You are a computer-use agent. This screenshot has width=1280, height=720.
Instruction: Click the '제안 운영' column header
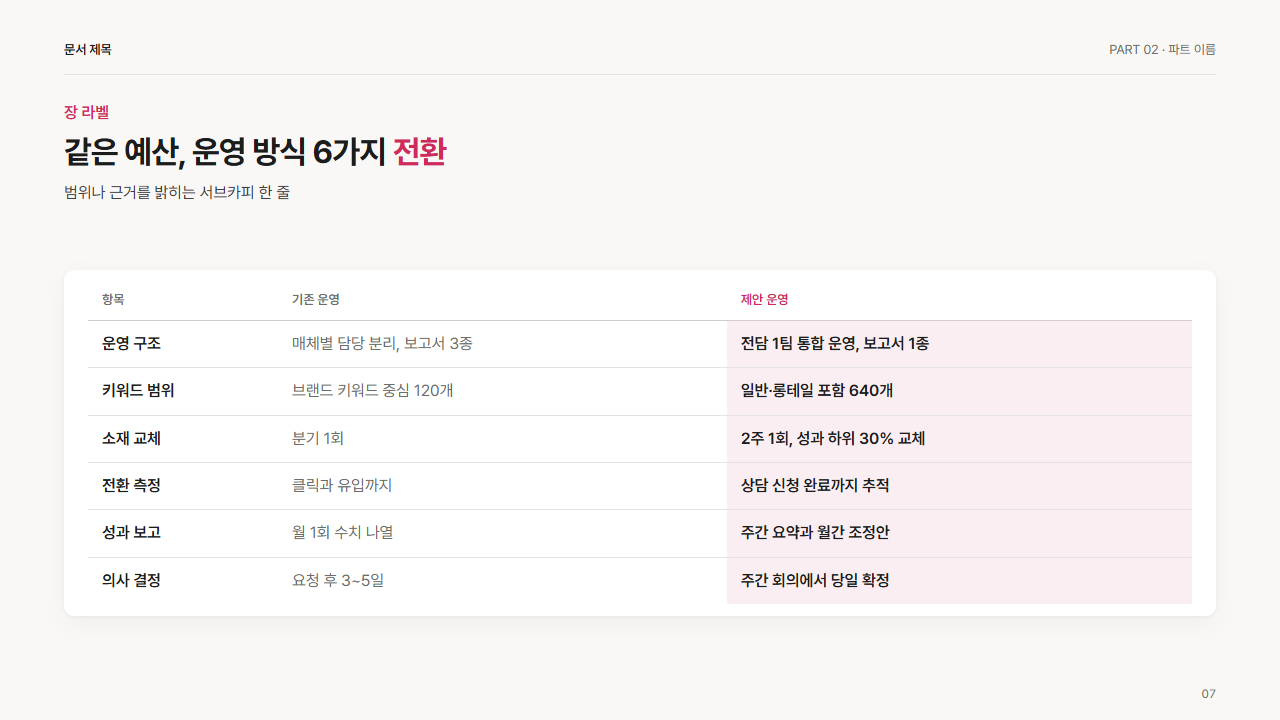[765, 299]
